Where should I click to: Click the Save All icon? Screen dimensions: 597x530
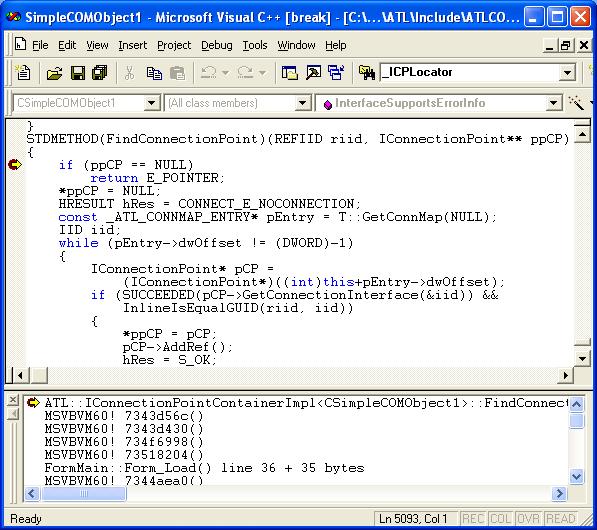[100, 72]
